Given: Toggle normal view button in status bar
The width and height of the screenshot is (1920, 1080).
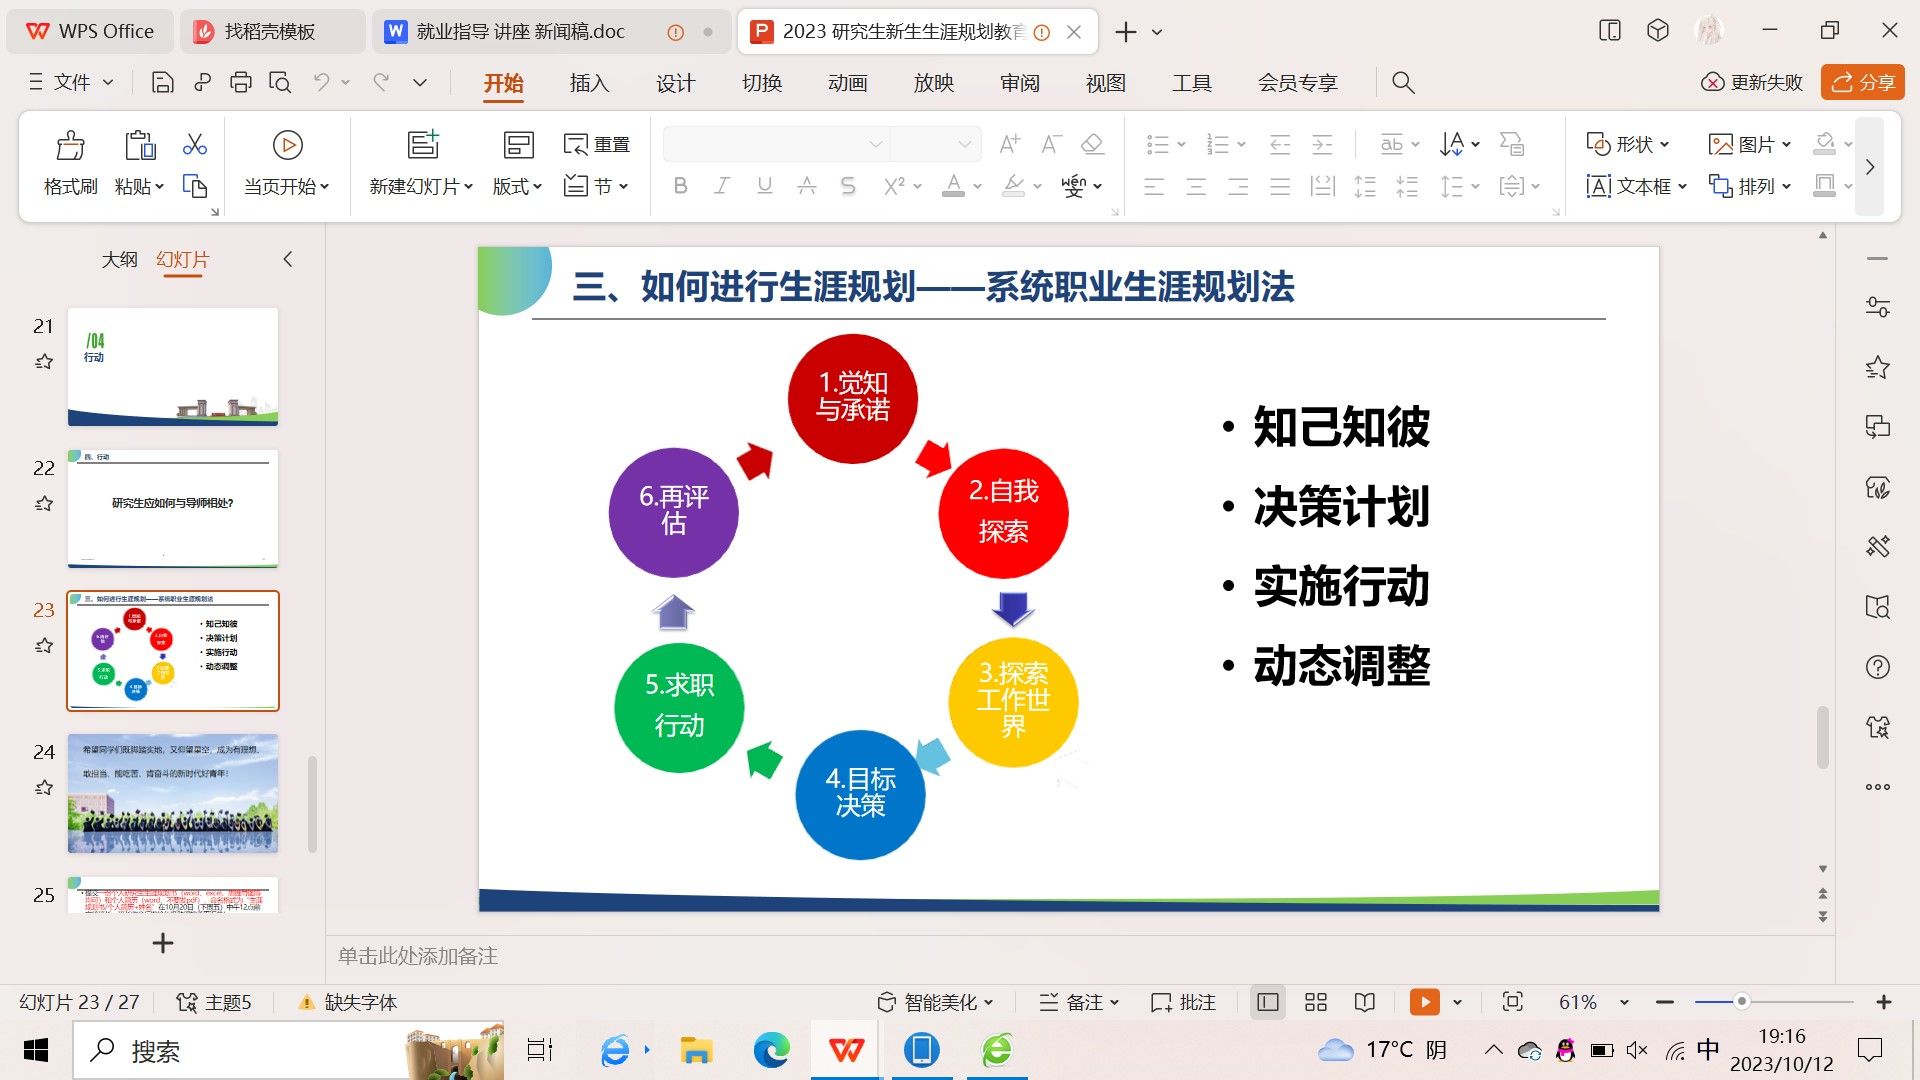Looking at the screenshot, I should coord(1268,1002).
